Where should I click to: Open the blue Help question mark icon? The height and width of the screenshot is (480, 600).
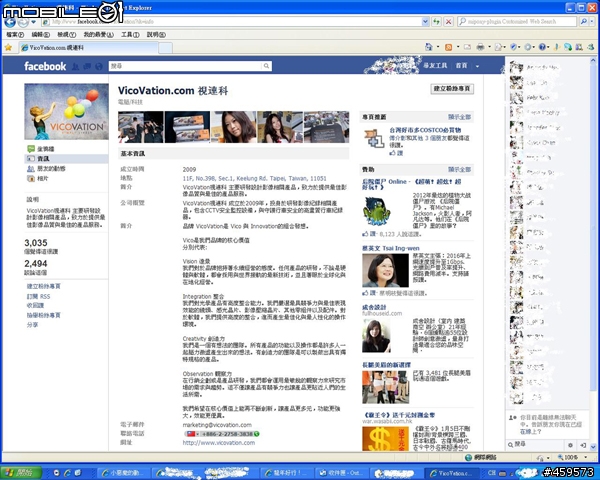pos(542,47)
